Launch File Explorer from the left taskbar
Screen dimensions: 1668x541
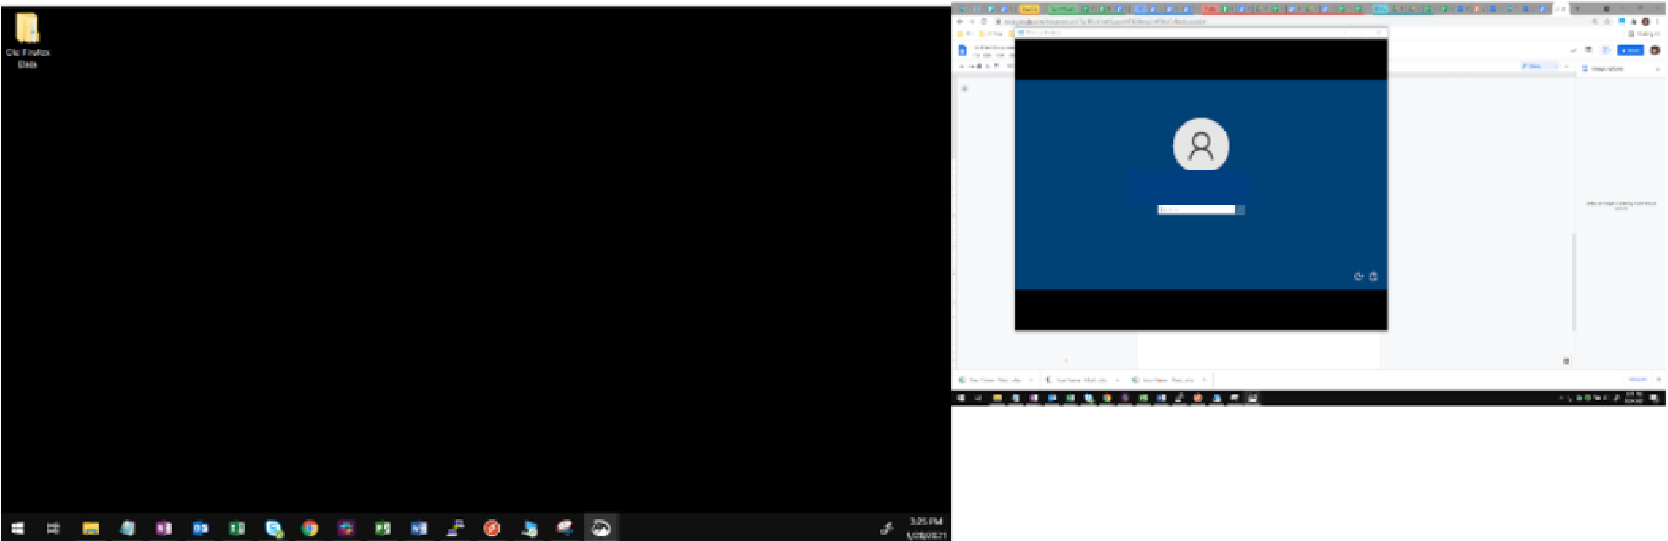(90, 528)
